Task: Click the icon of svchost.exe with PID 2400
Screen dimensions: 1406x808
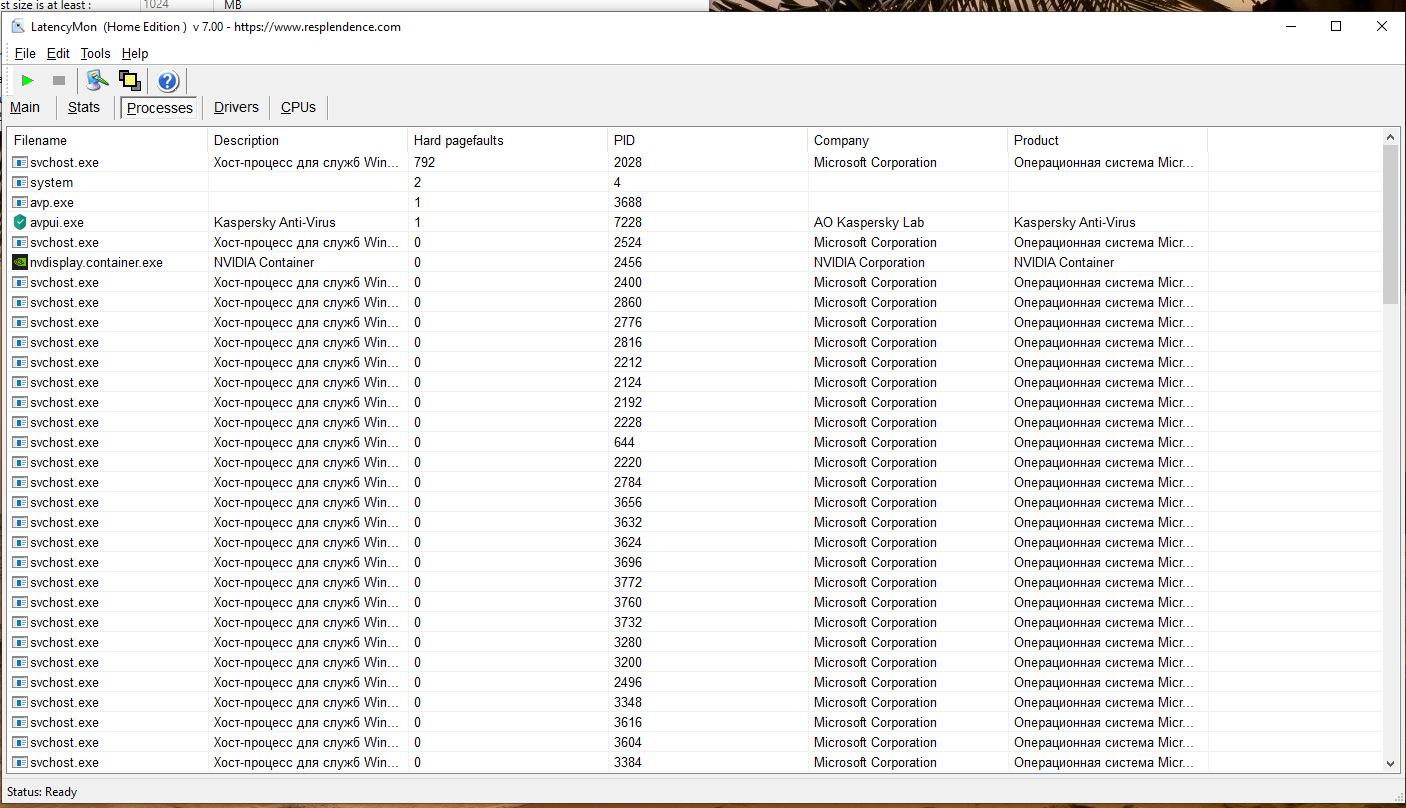Action: click(20, 282)
